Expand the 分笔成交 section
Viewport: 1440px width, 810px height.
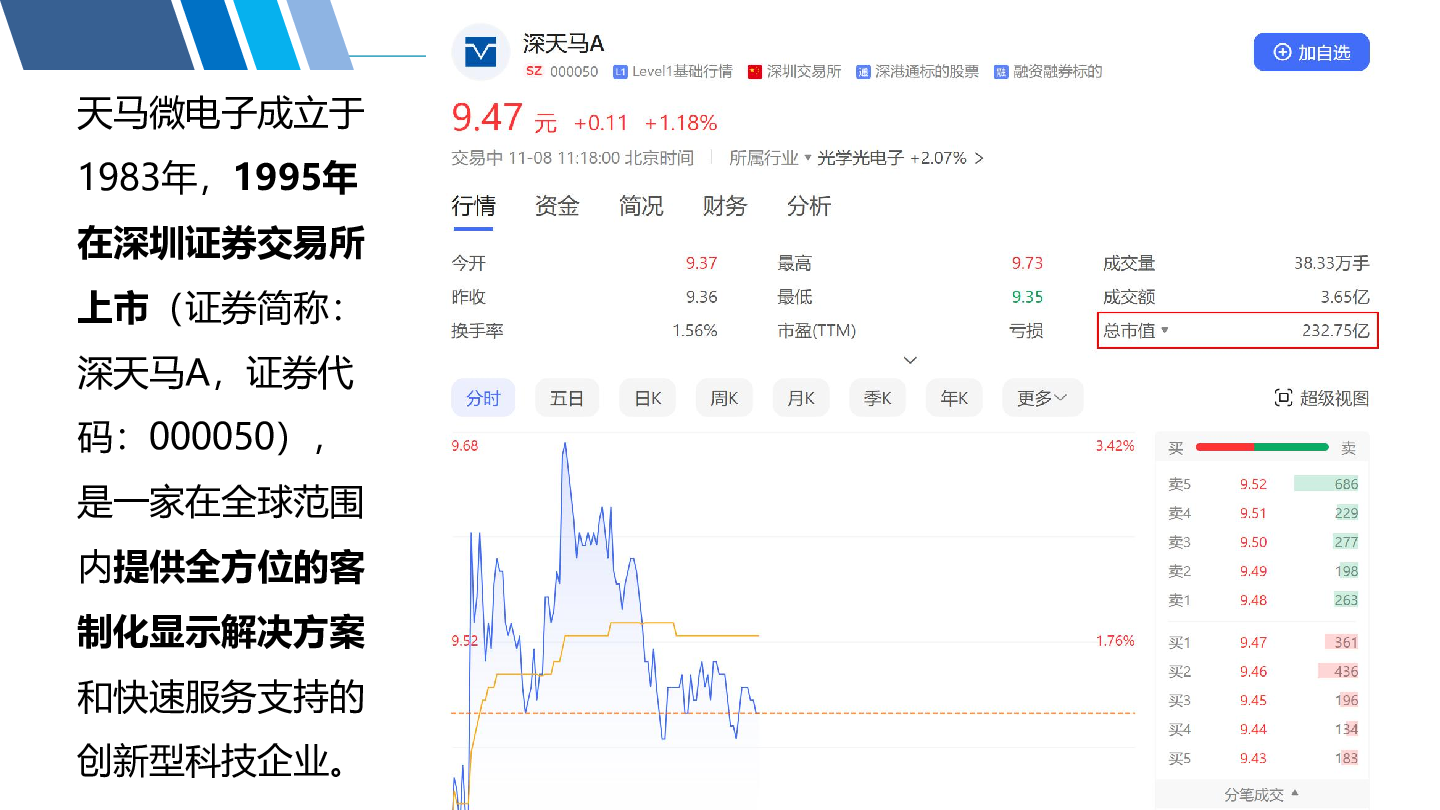coord(1262,795)
